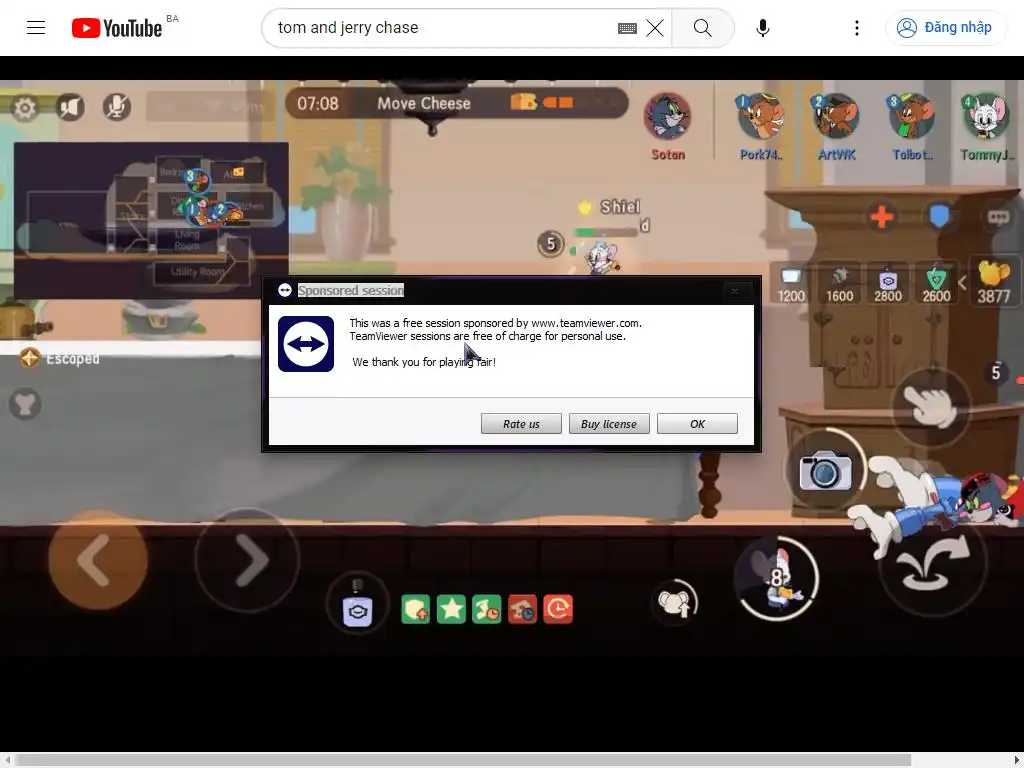
Task: Buy the green item priced 2600
Action: pyautogui.click(x=936, y=284)
